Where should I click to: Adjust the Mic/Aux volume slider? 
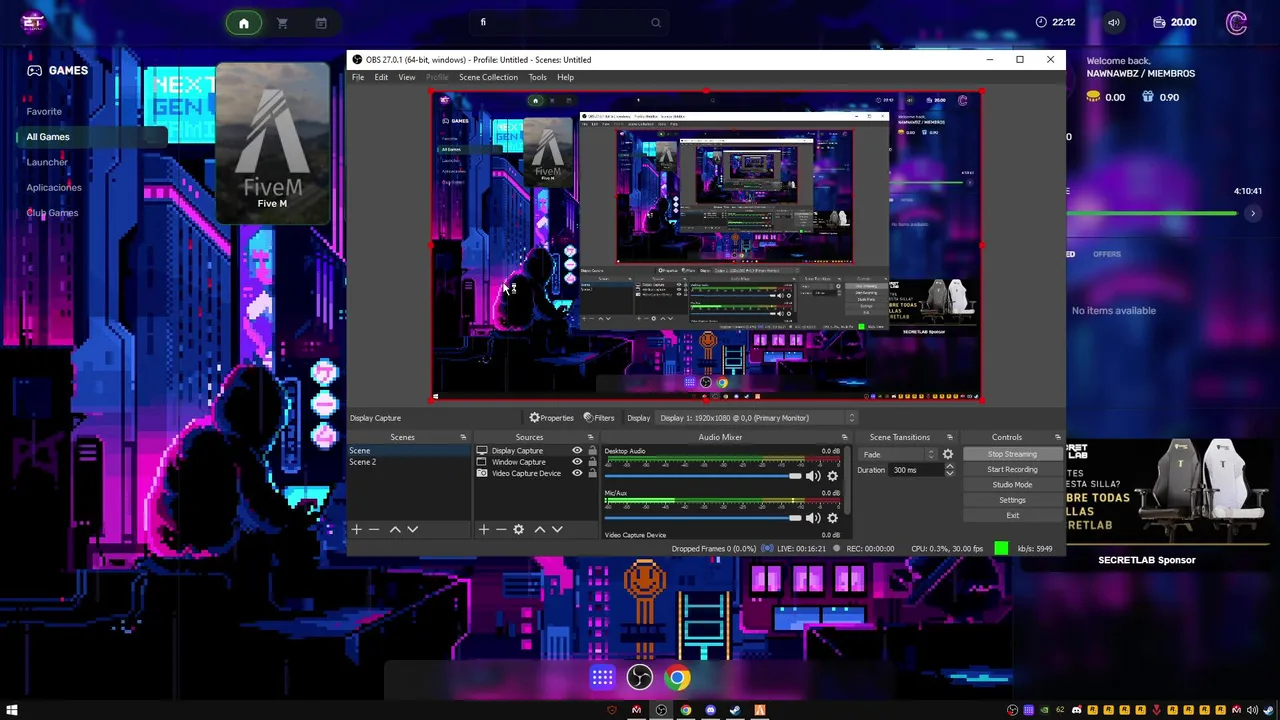click(x=703, y=518)
